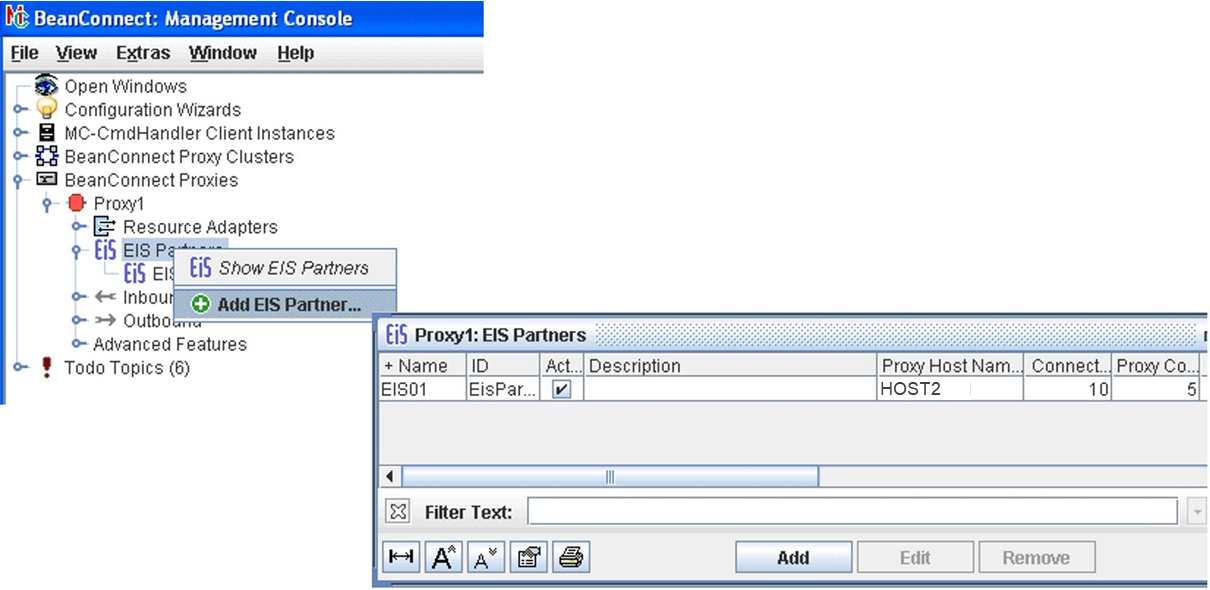1210x590 pixels.
Task: Open the Filter Text dropdown arrow
Action: click(x=1196, y=512)
